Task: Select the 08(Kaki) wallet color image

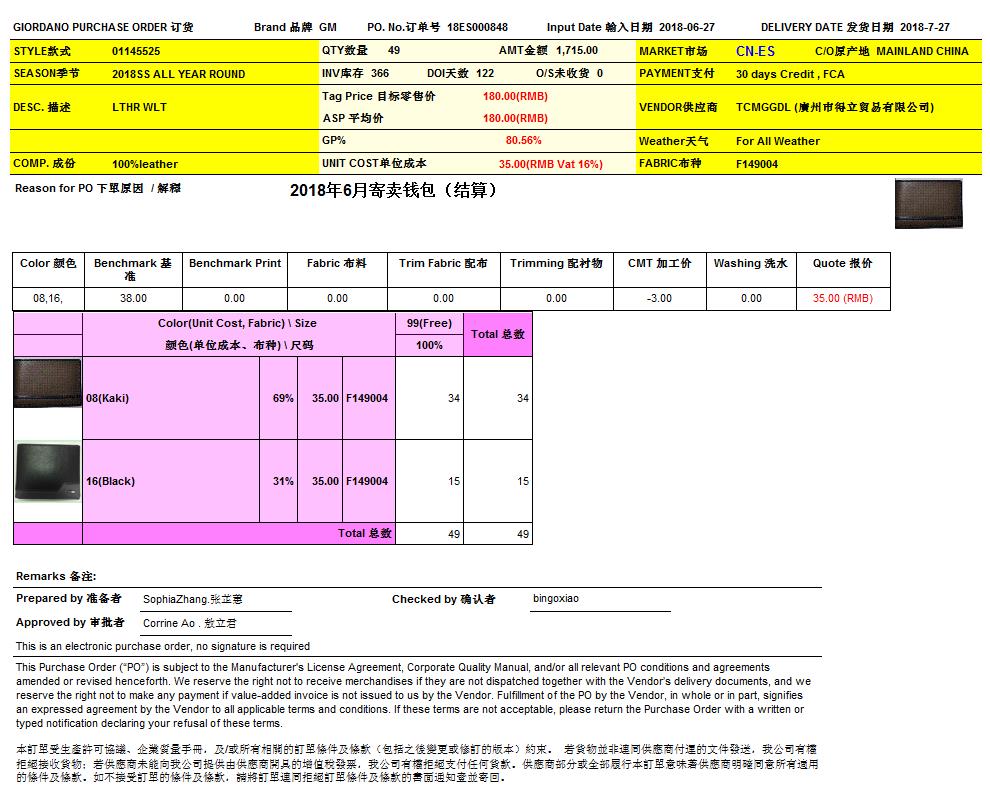Action: [x=47, y=384]
